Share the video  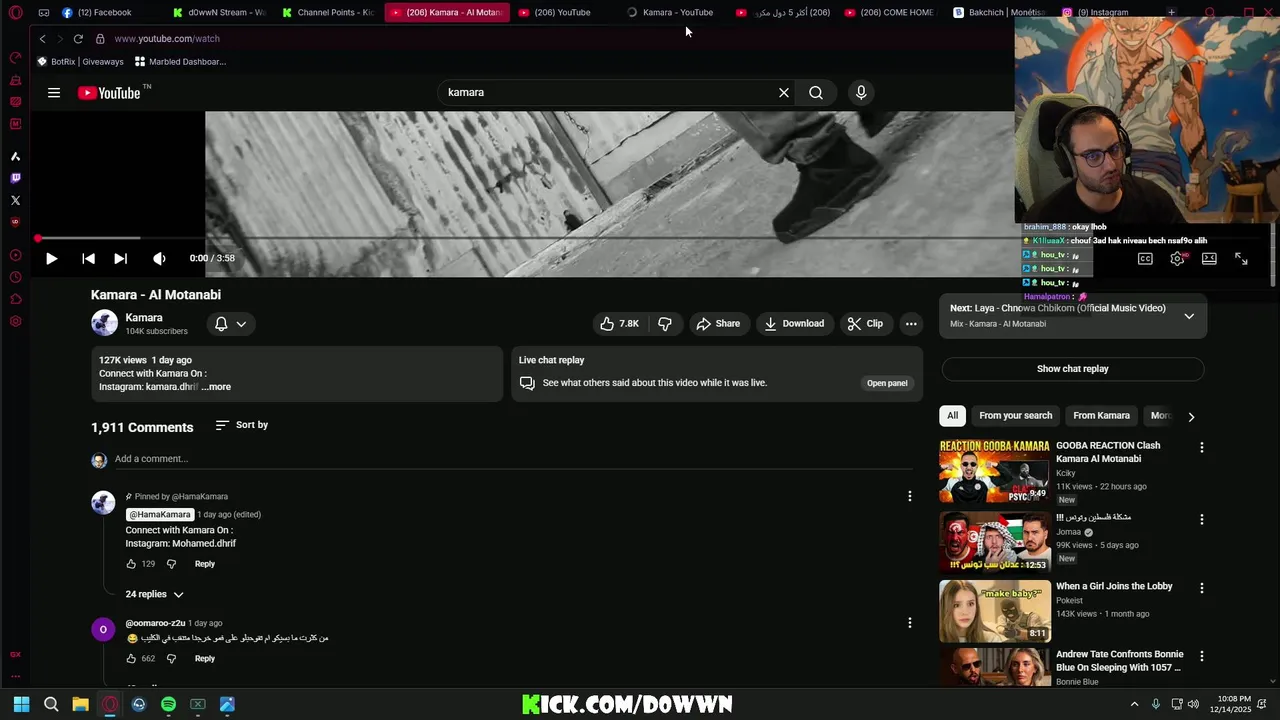[x=718, y=324]
